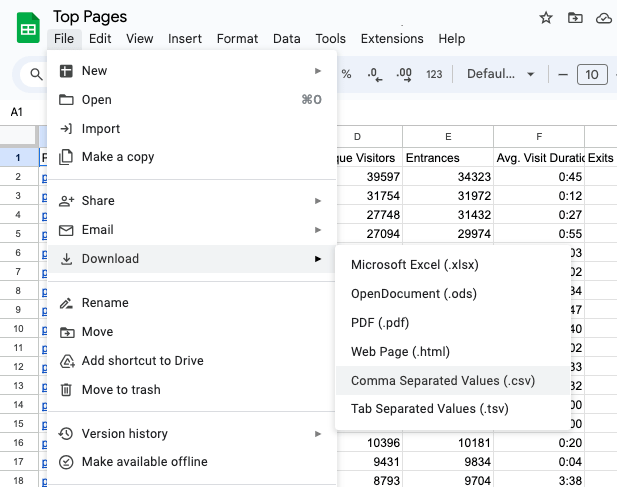Select Make available offline
Viewport: 617px width, 487px height.
point(145,462)
